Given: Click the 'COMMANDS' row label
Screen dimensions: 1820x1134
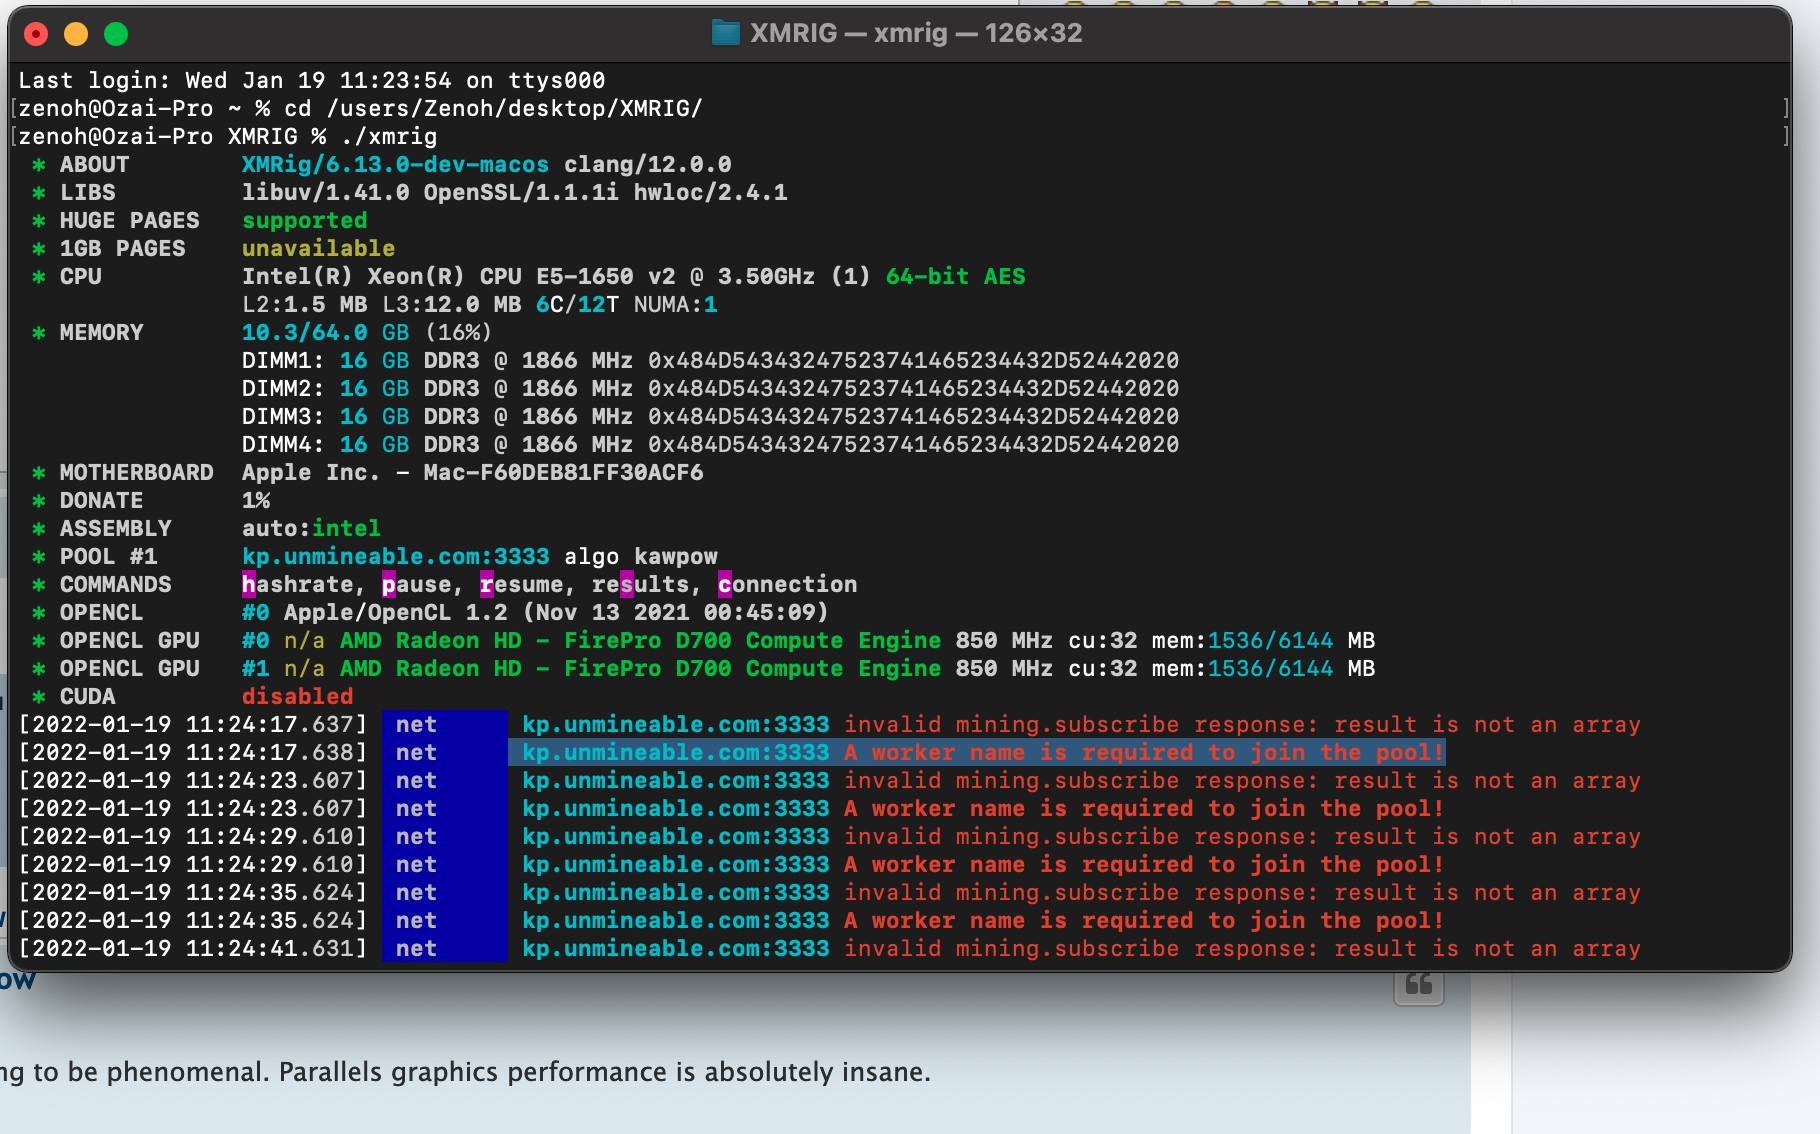Looking at the screenshot, I should tap(115, 584).
